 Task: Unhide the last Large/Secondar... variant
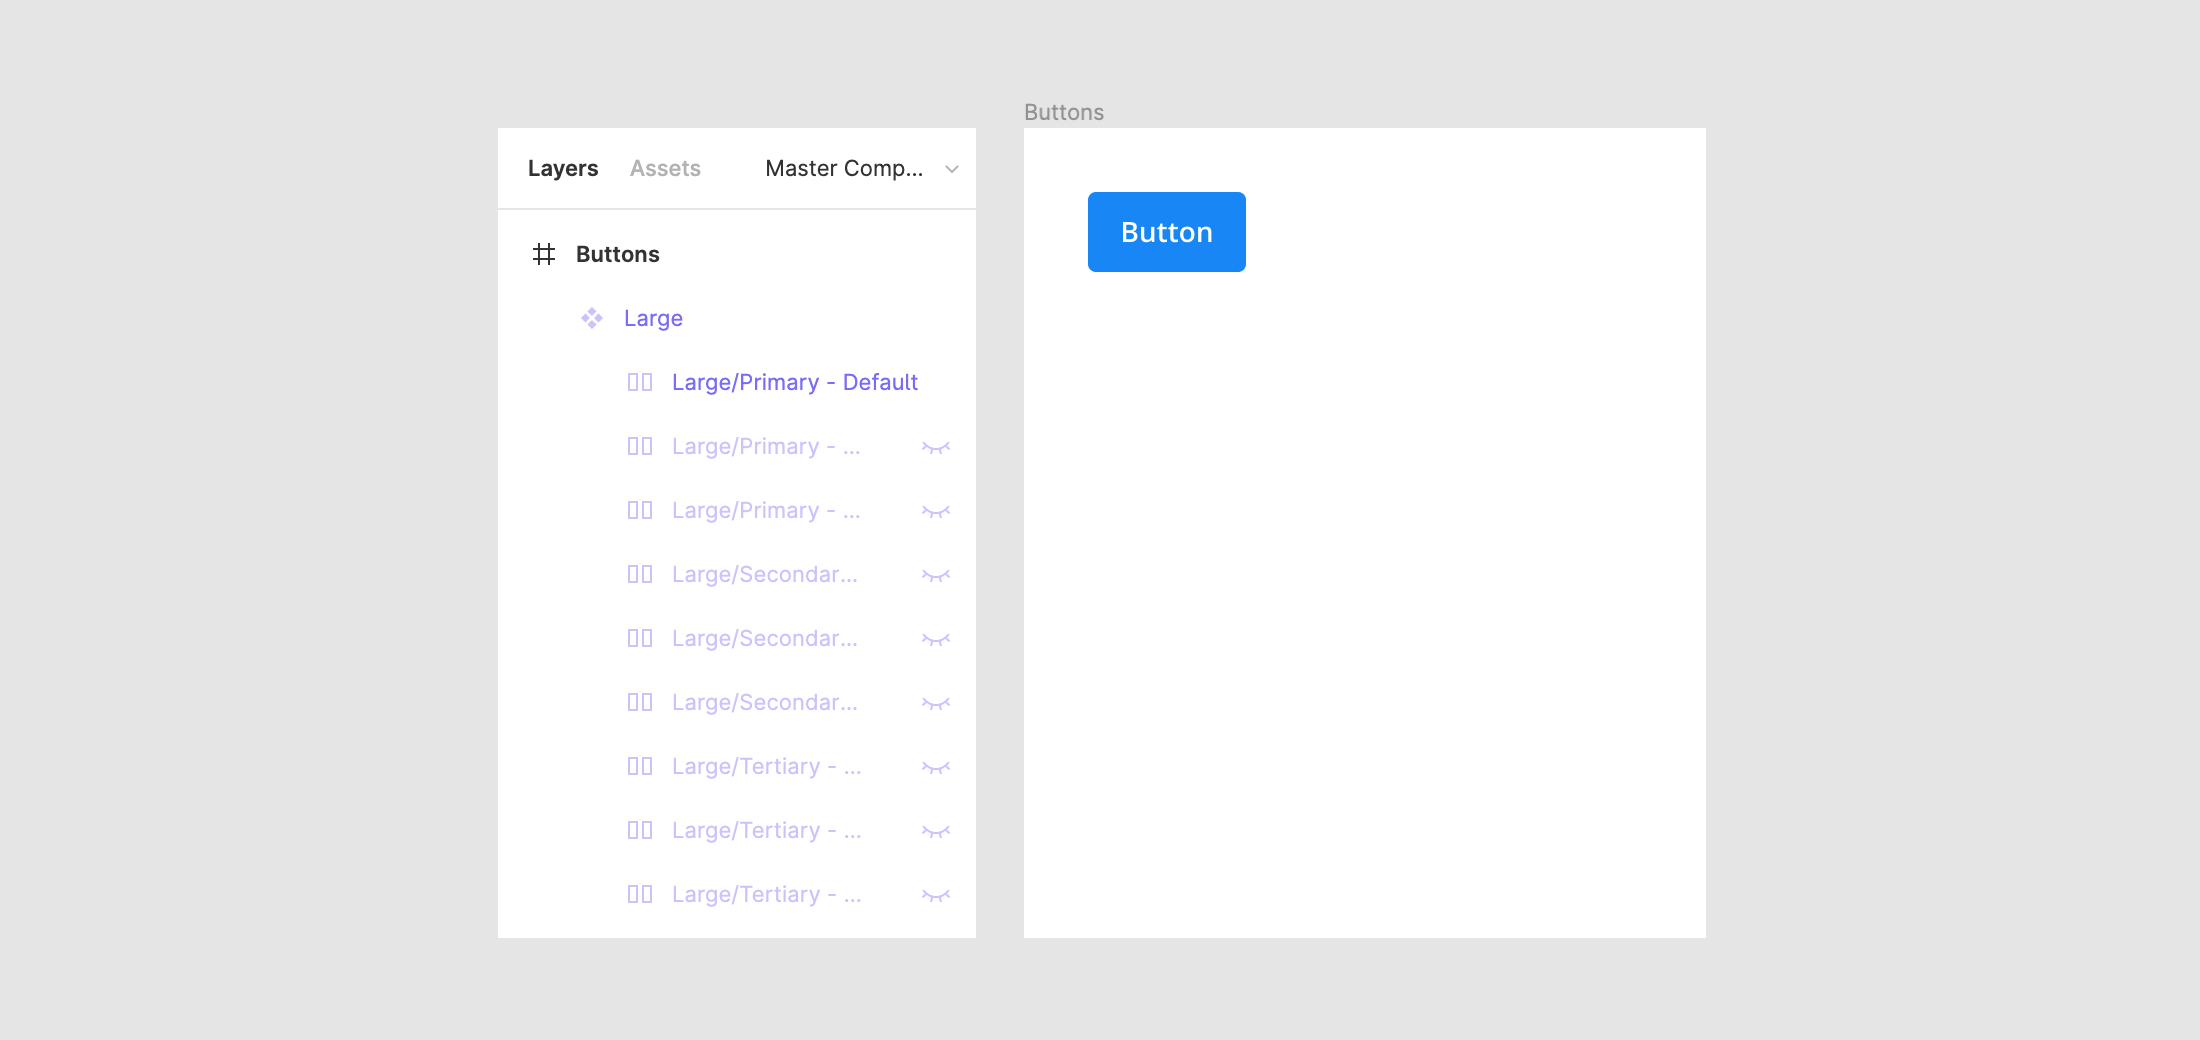pos(936,703)
